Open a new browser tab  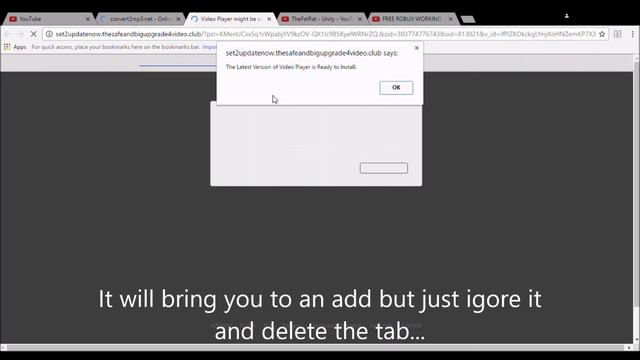468,19
